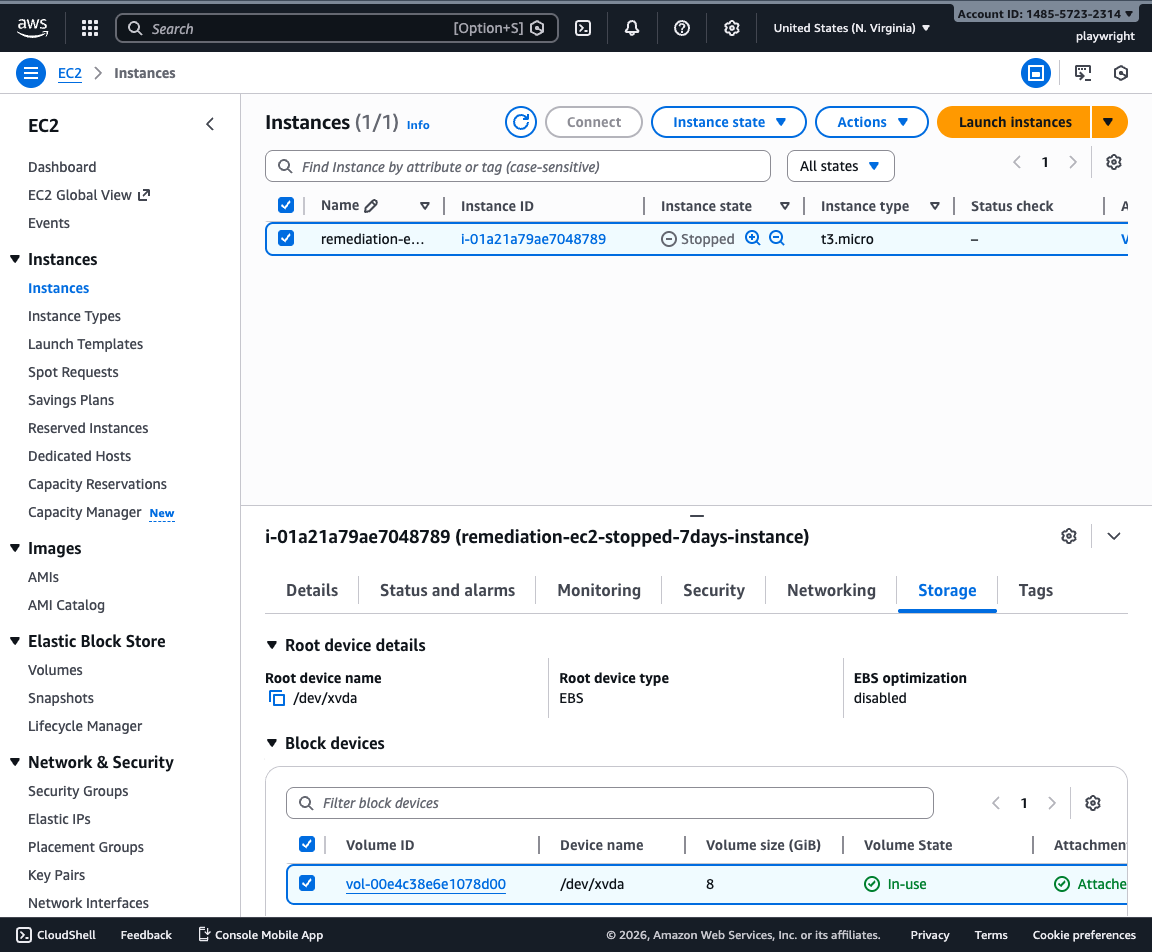The image size is (1152, 952).
Task: Open the AWS services grid menu
Action: (x=89, y=28)
